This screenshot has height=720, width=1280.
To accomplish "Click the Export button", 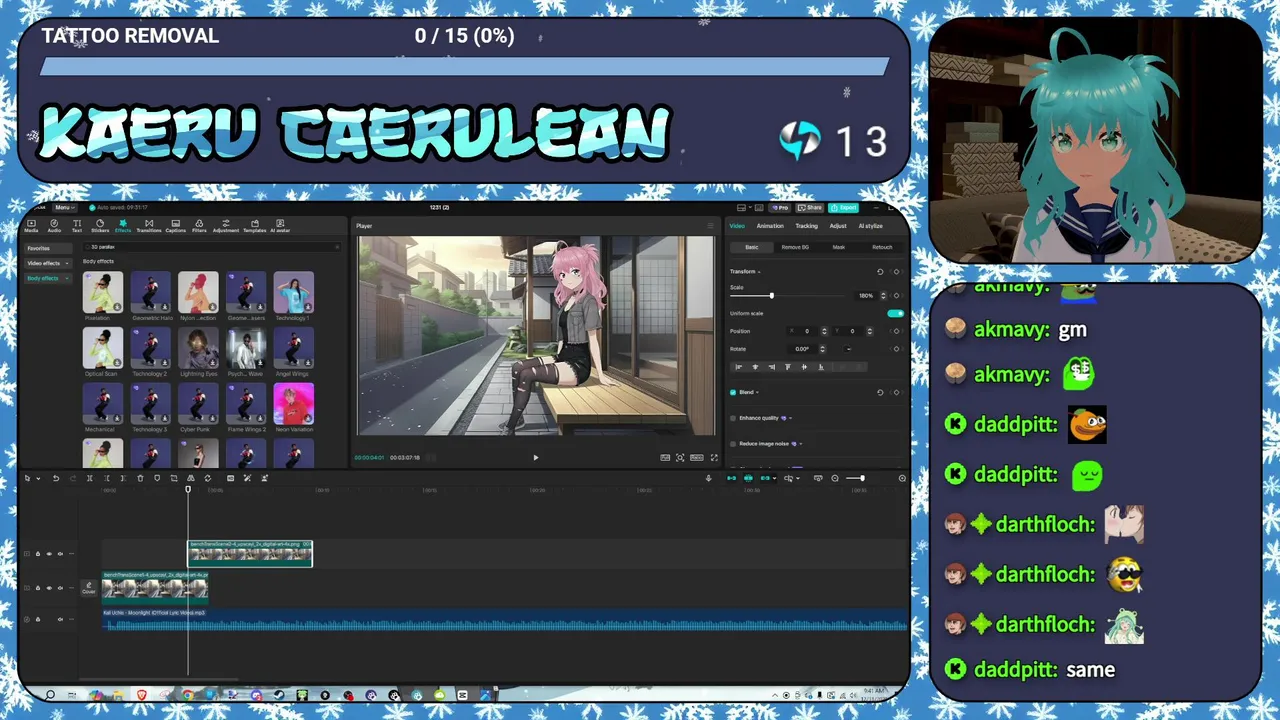I will pyautogui.click(x=844, y=207).
